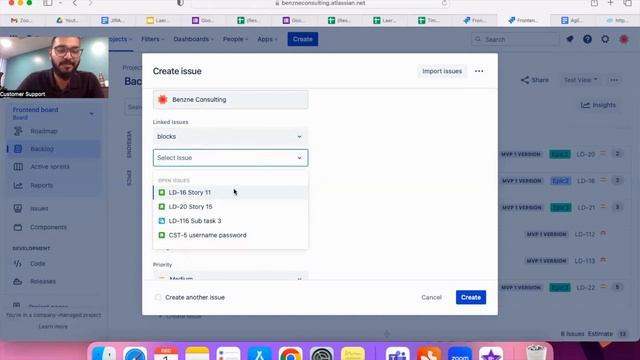Cancel the Create issue dialog

pyautogui.click(x=431, y=297)
